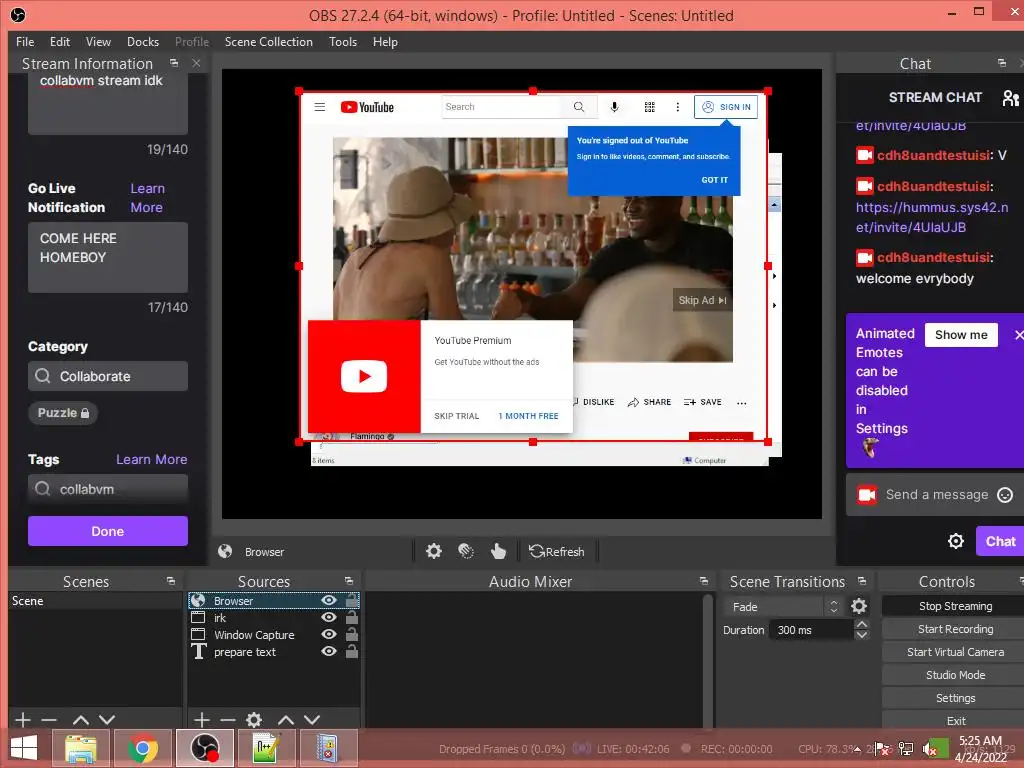The height and width of the screenshot is (768, 1024).
Task: Open the View menu
Action: pyautogui.click(x=98, y=42)
